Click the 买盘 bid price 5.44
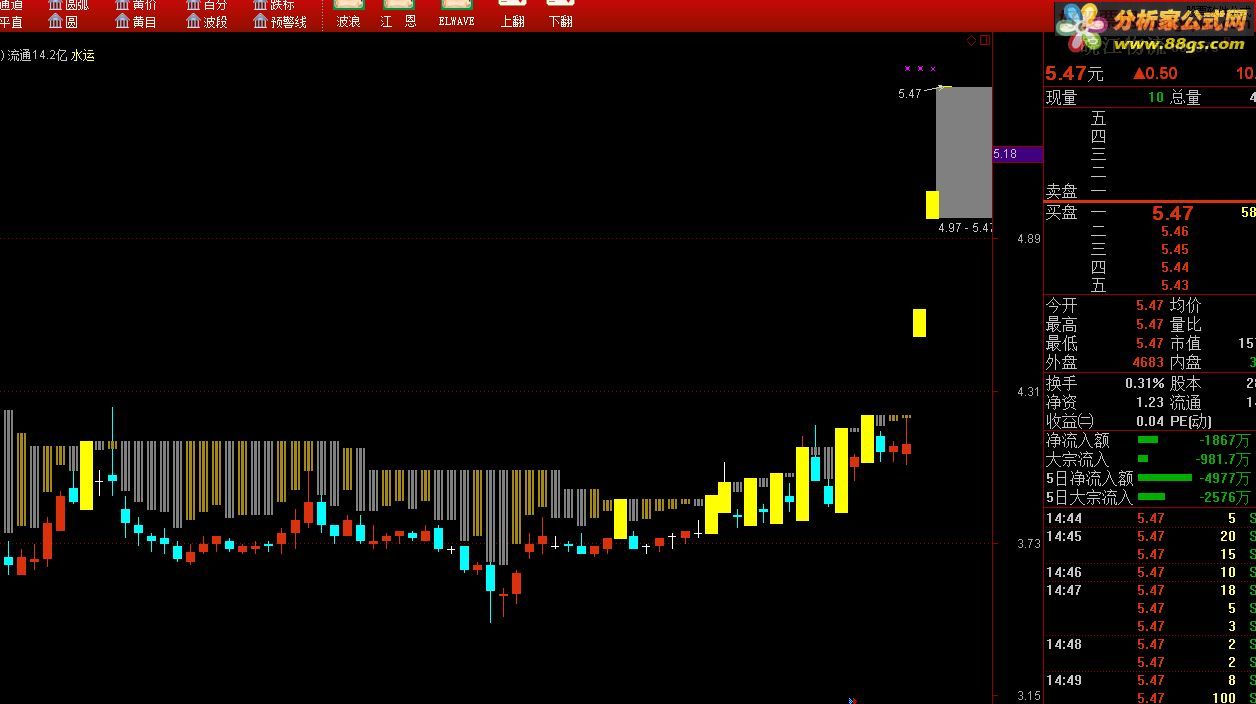 tap(1175, 268)
